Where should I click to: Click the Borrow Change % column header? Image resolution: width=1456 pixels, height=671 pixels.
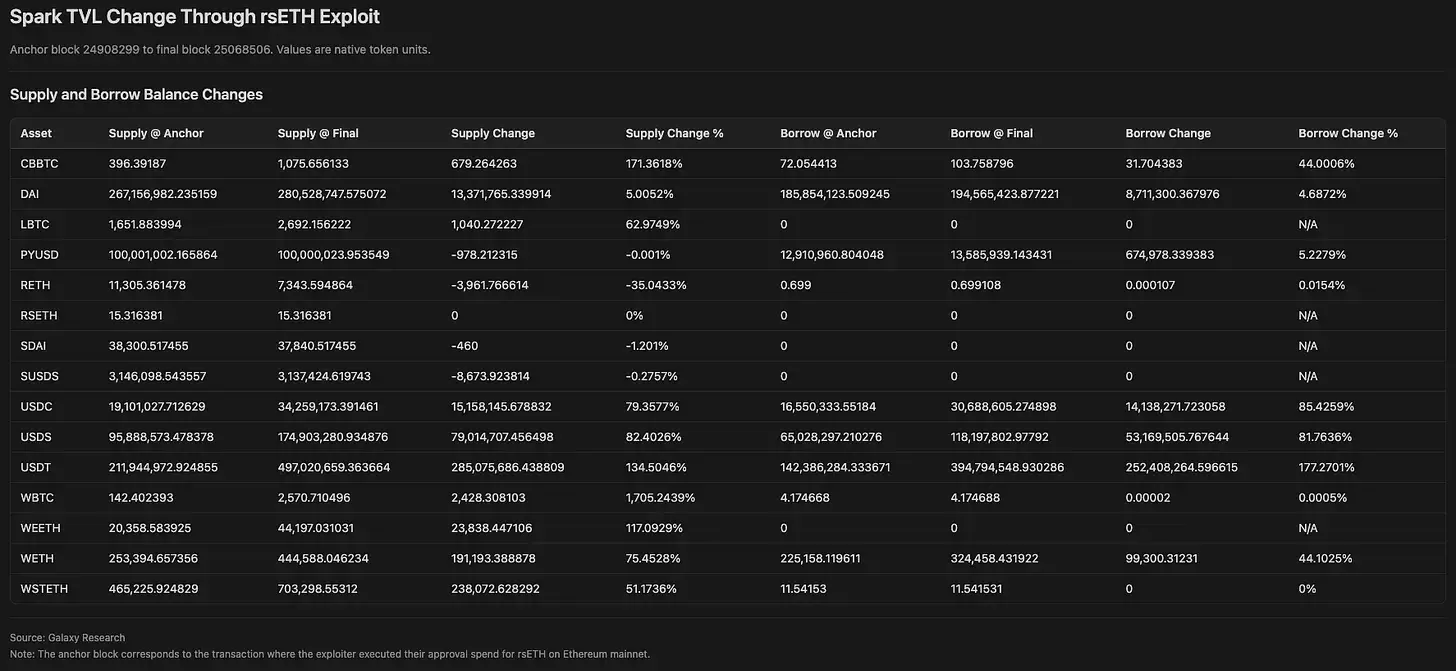click(1348, 133)
